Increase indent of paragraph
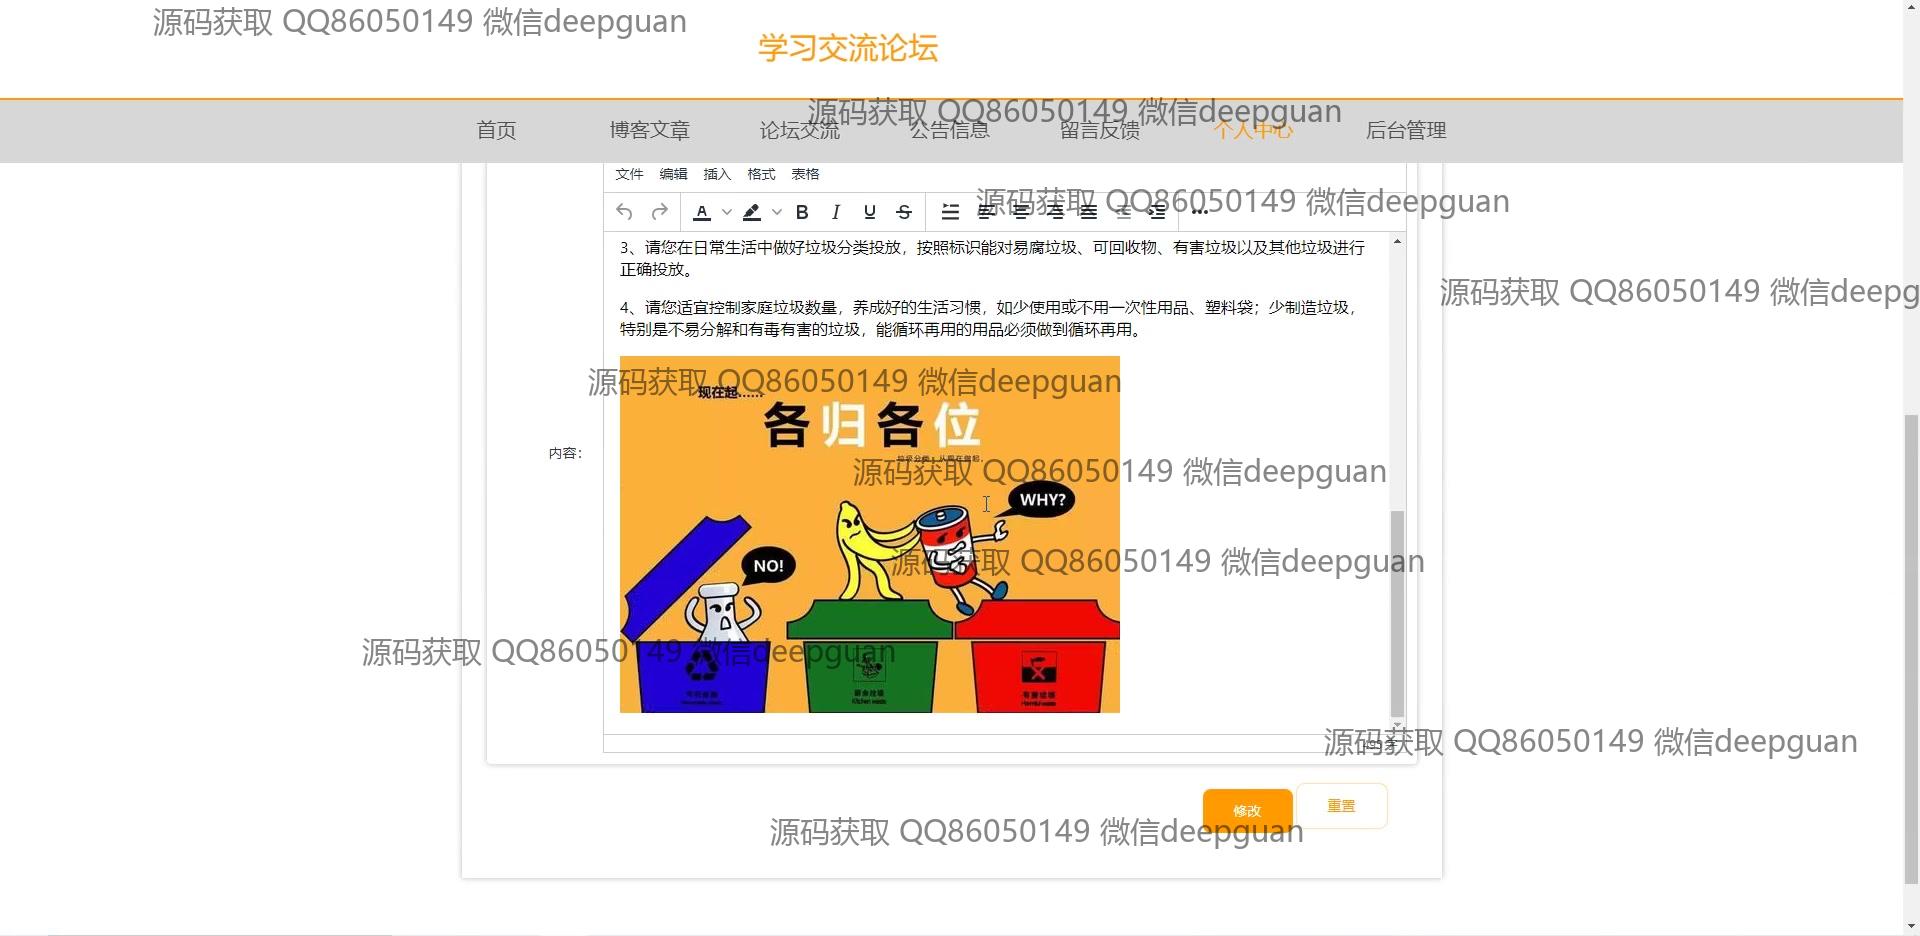 click(x=1157, y=212)
